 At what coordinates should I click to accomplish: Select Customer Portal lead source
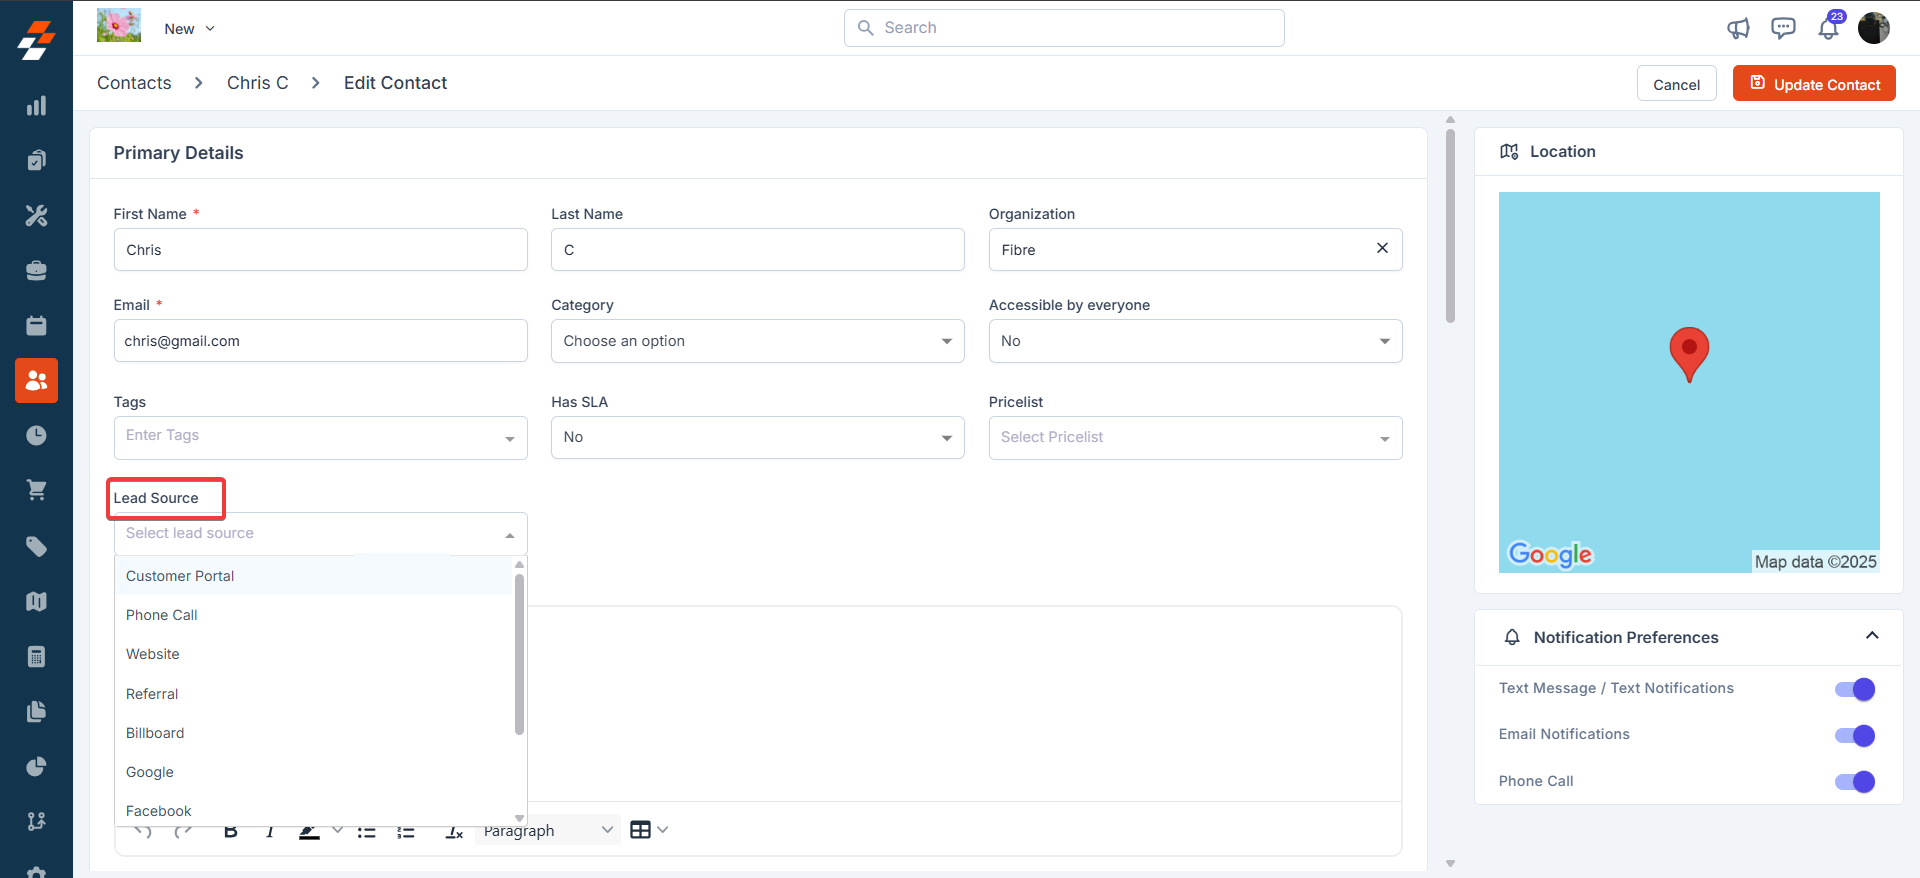[x=314, y=576]
